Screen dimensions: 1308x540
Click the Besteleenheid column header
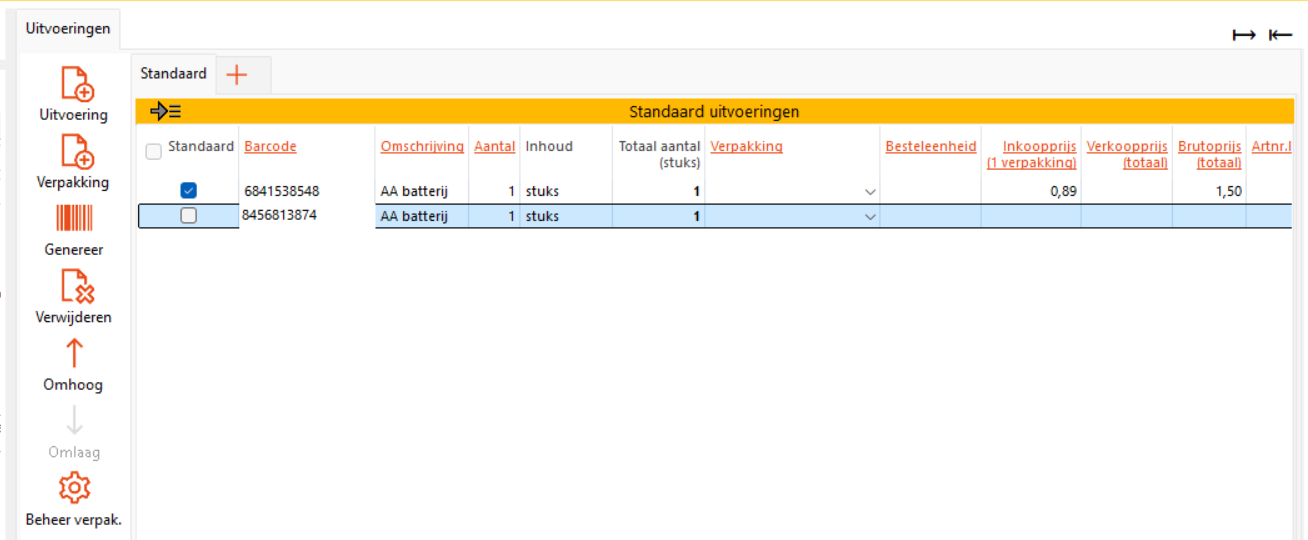(930, 146)
